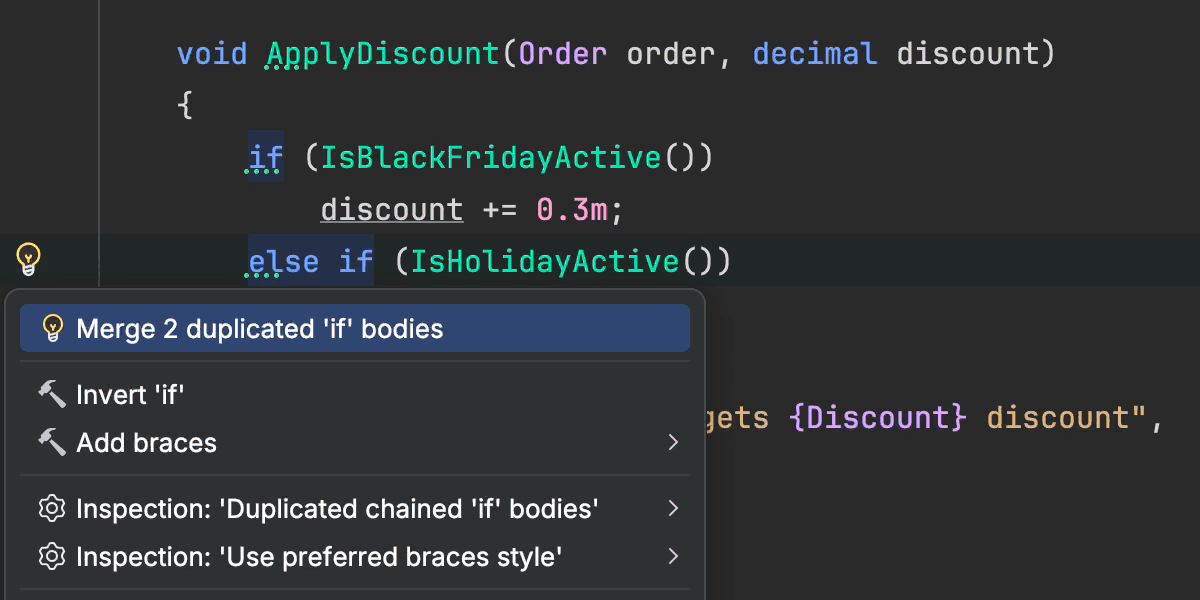Viewport: 1200px width, 600px height.
Task: Click the highlighted 'else if' keyword
Action: tap(310, 262)
